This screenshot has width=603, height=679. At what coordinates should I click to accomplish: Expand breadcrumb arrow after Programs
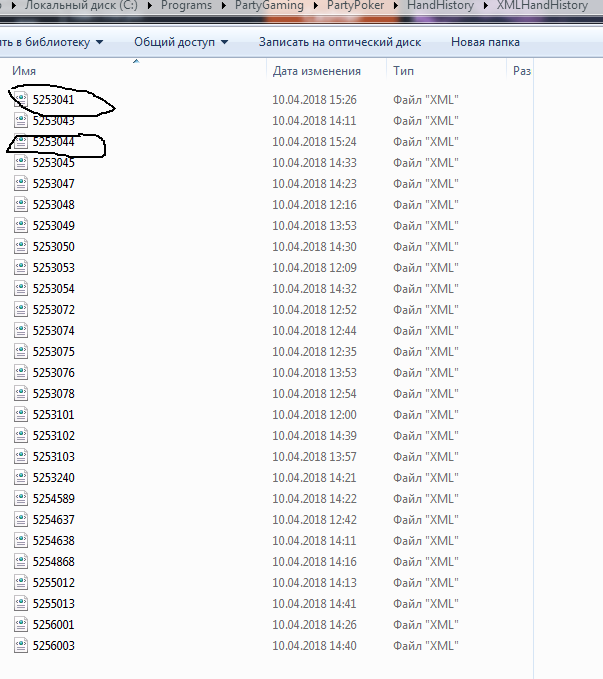point(224,6)
